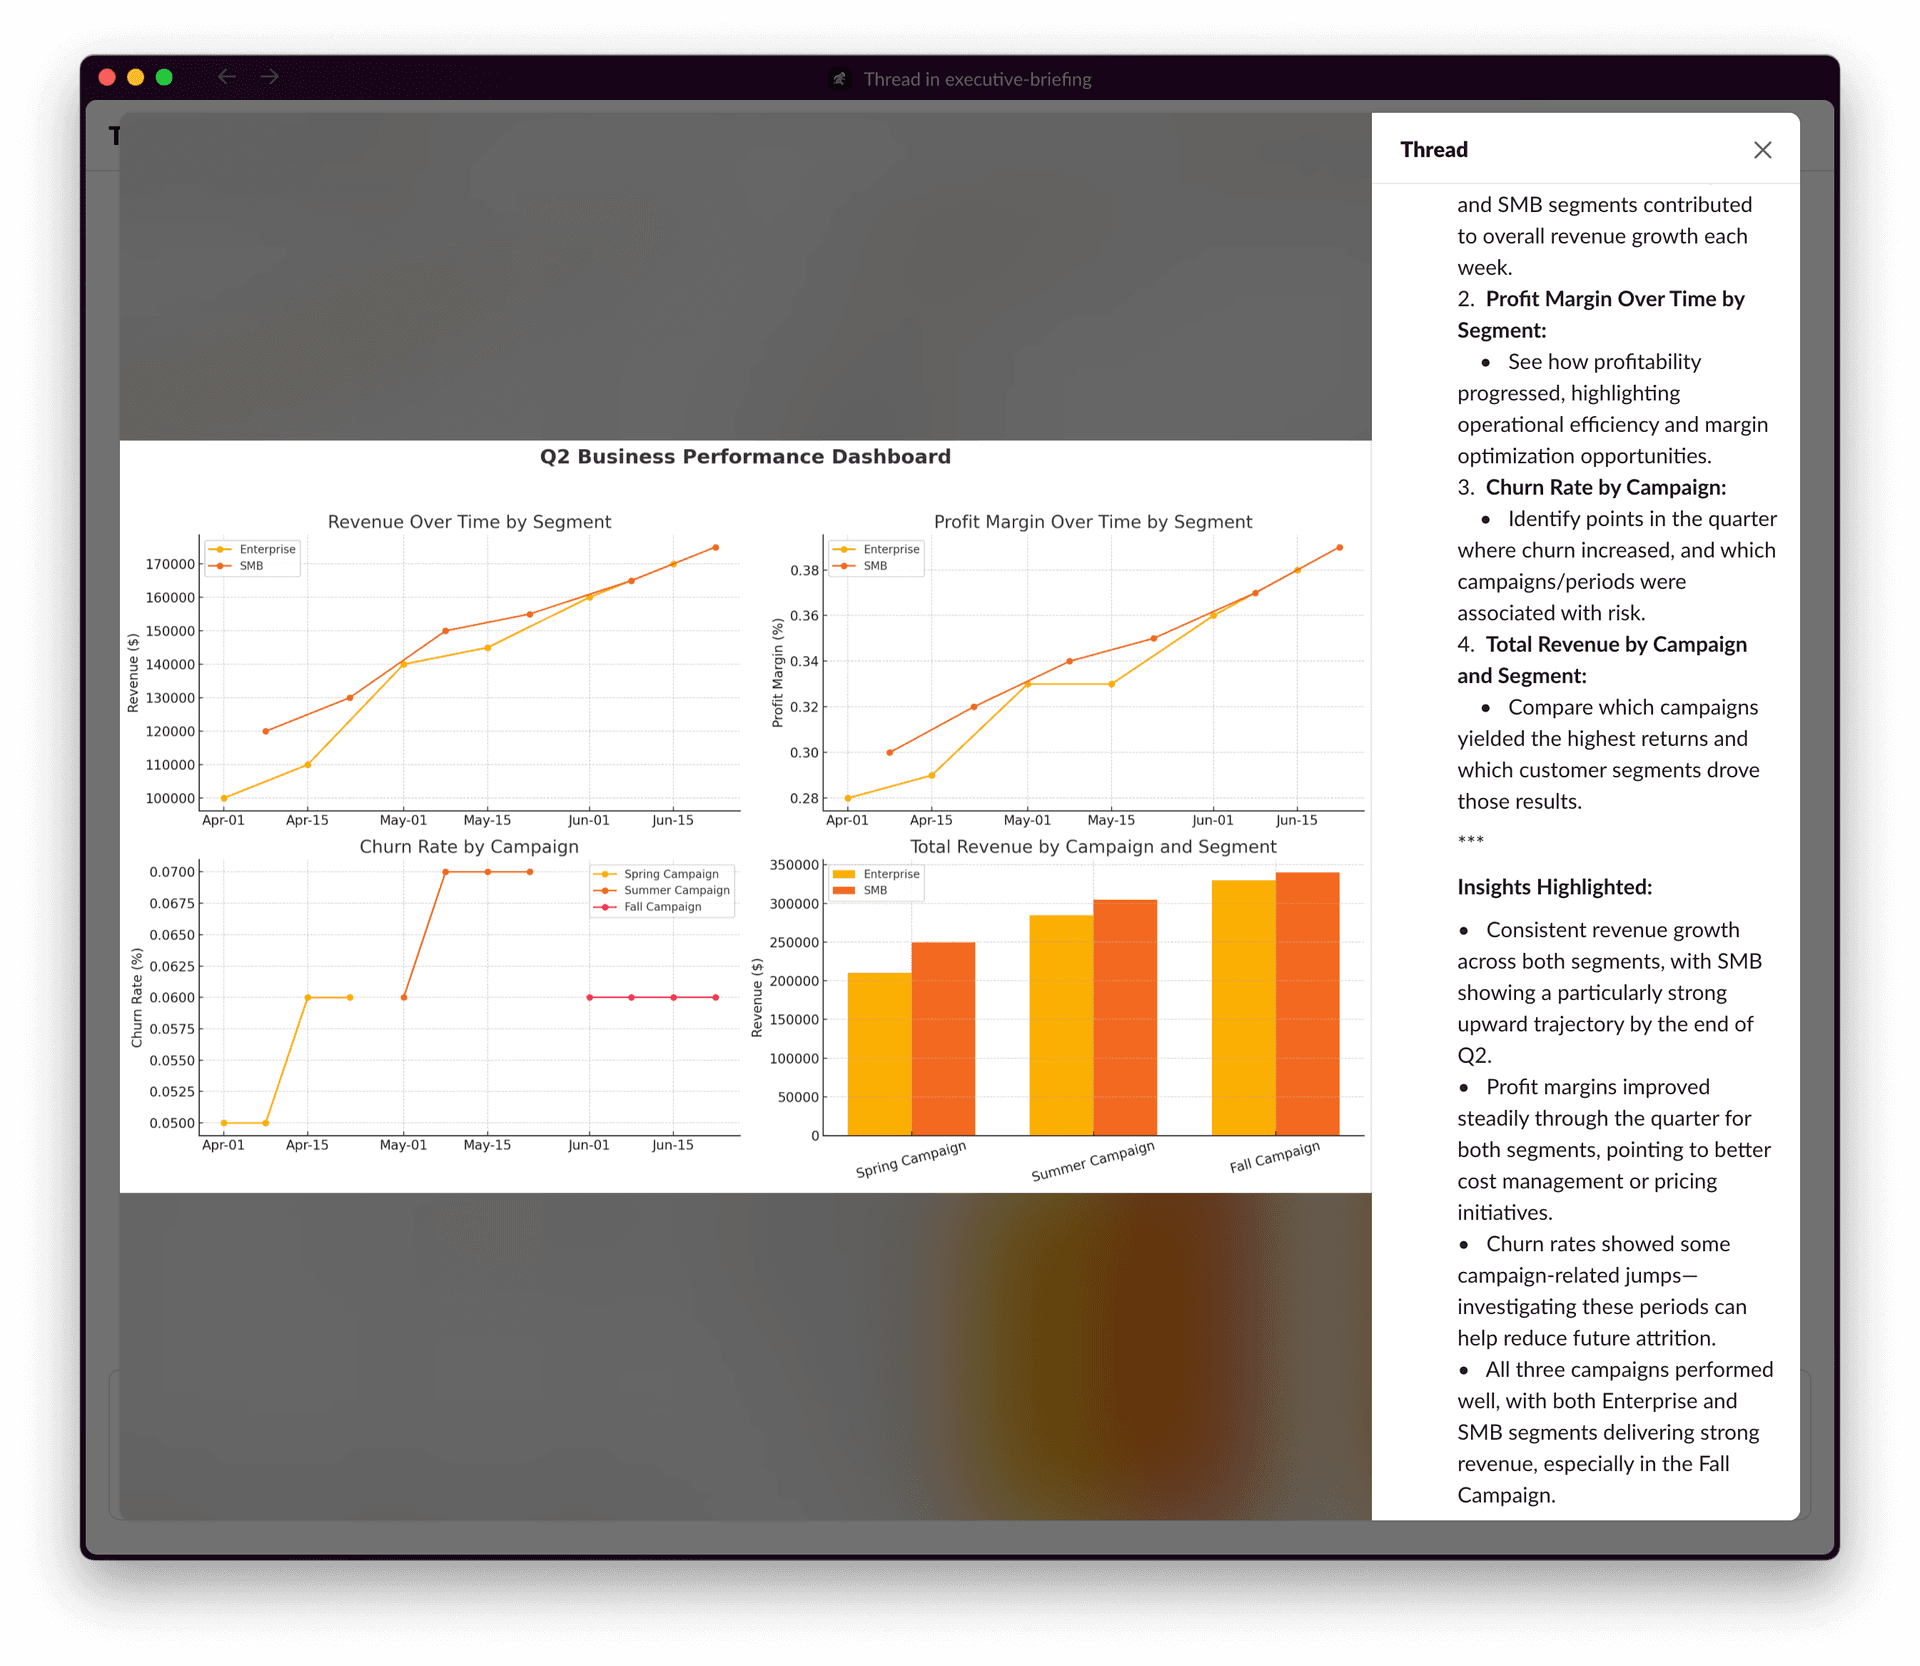Viewport: 1920px width, 1666px height.
Task: Click the SMB bar for Fall Campaign
Action: [x=1307, y=1005]
